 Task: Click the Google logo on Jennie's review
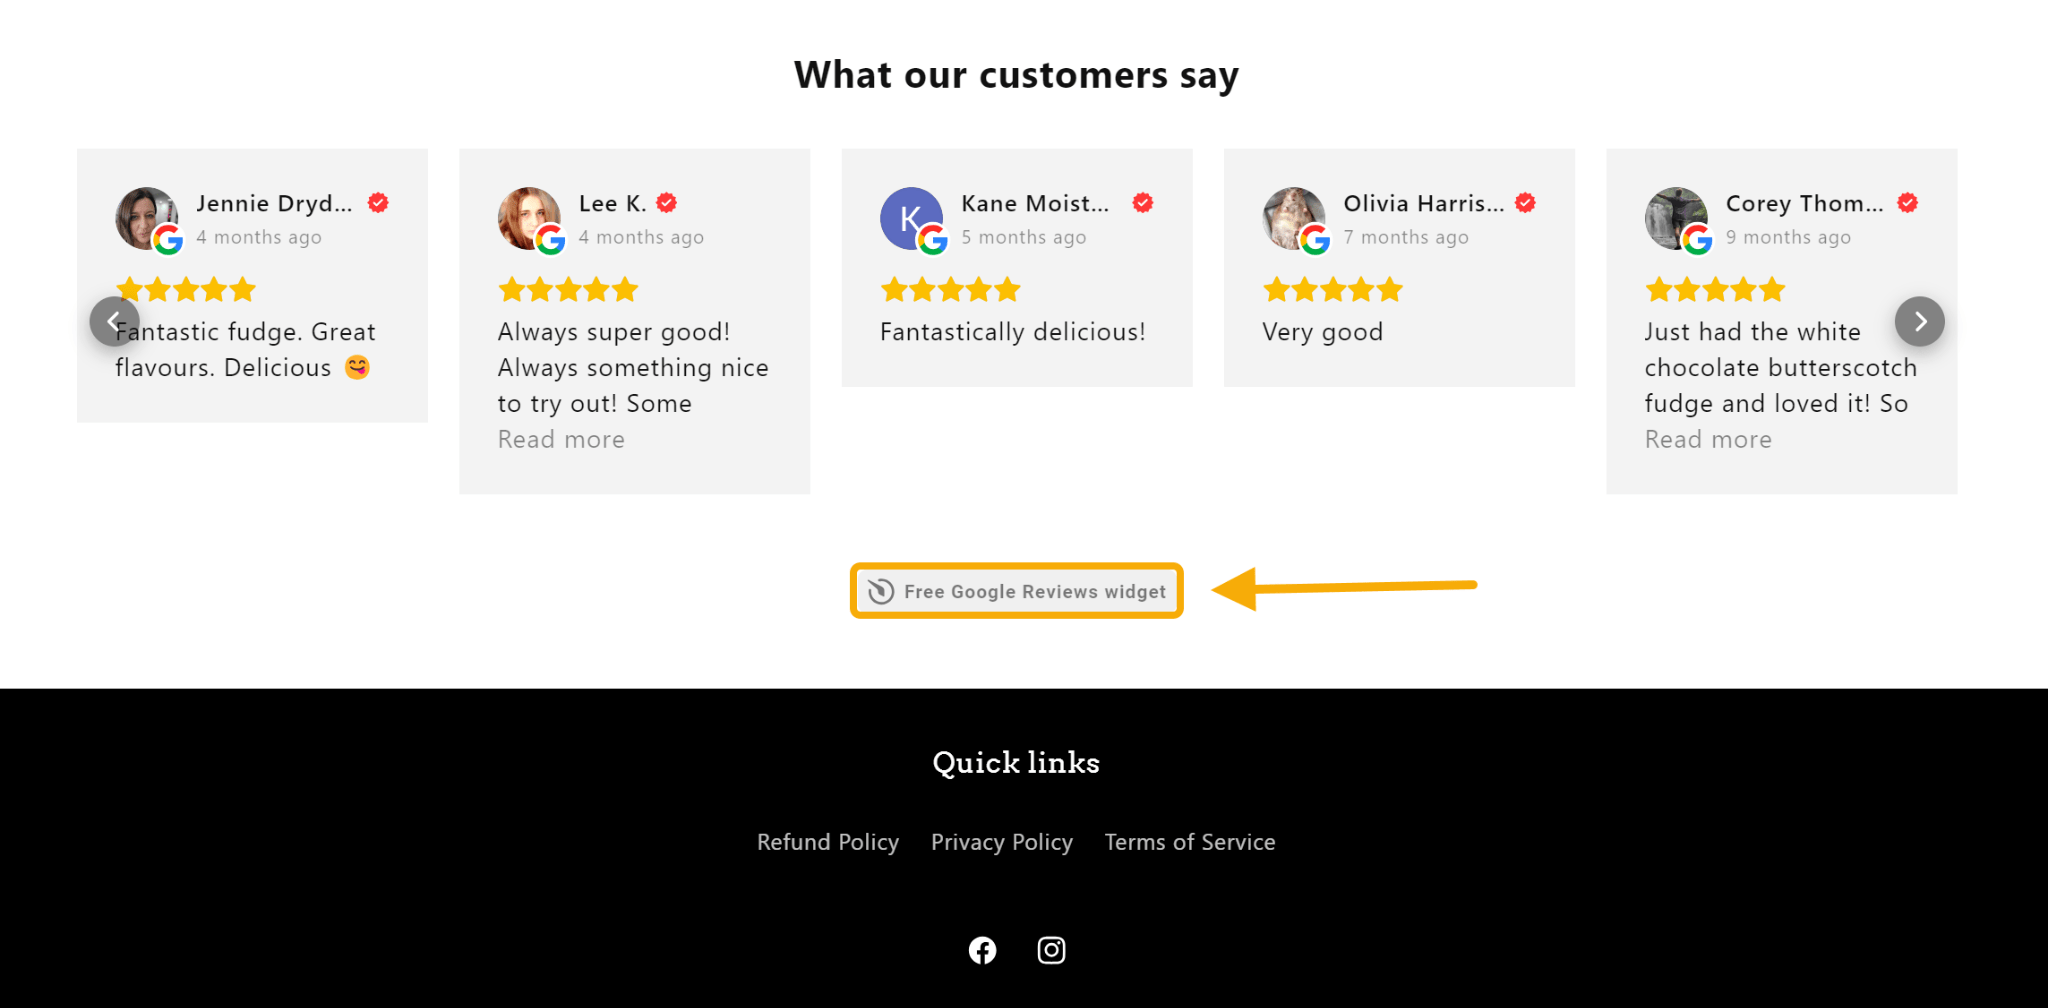(170, 240)
